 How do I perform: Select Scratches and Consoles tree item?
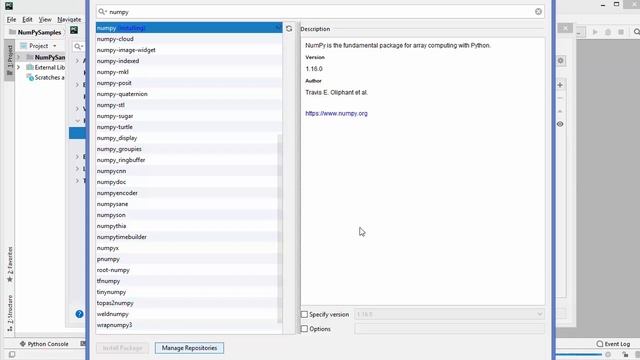tap(46, 78)
